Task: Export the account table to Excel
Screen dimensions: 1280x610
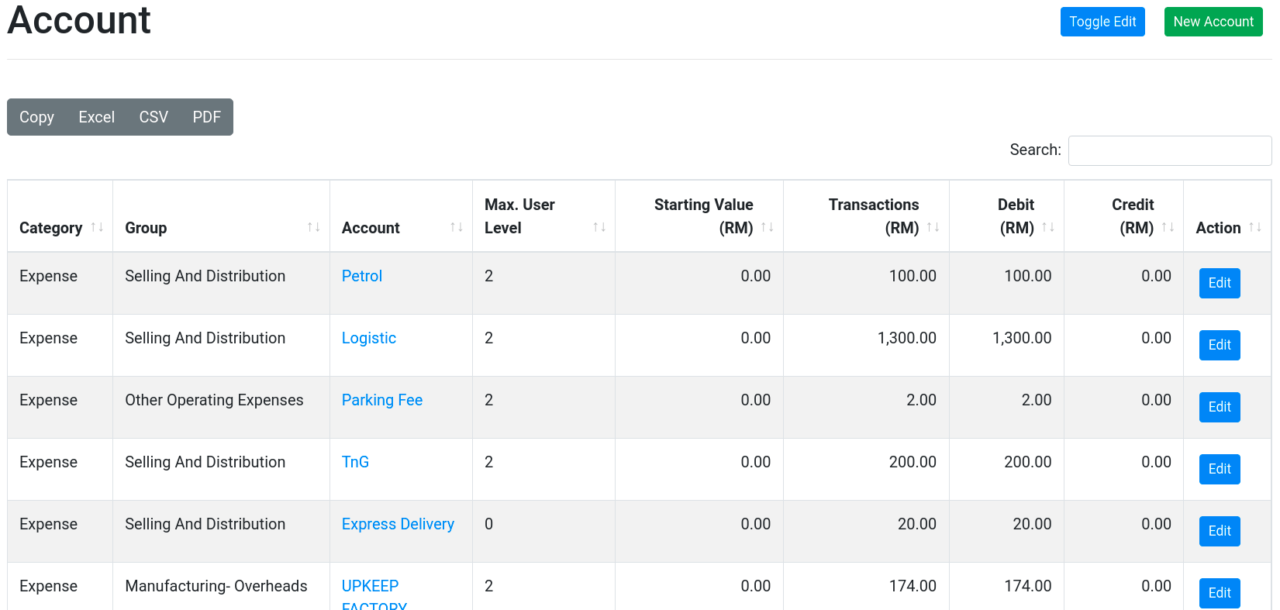Action: [x=96, y=117]
